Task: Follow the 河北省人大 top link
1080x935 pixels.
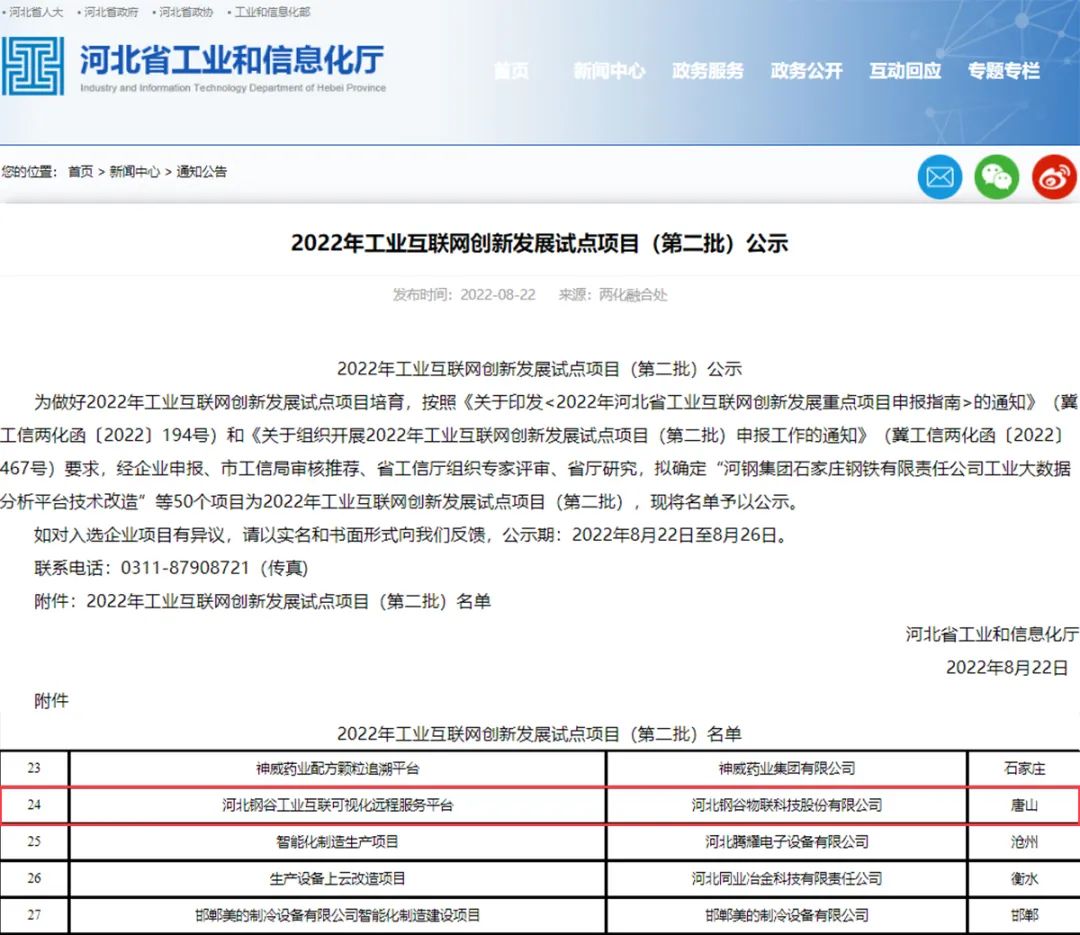Action: 36,12
